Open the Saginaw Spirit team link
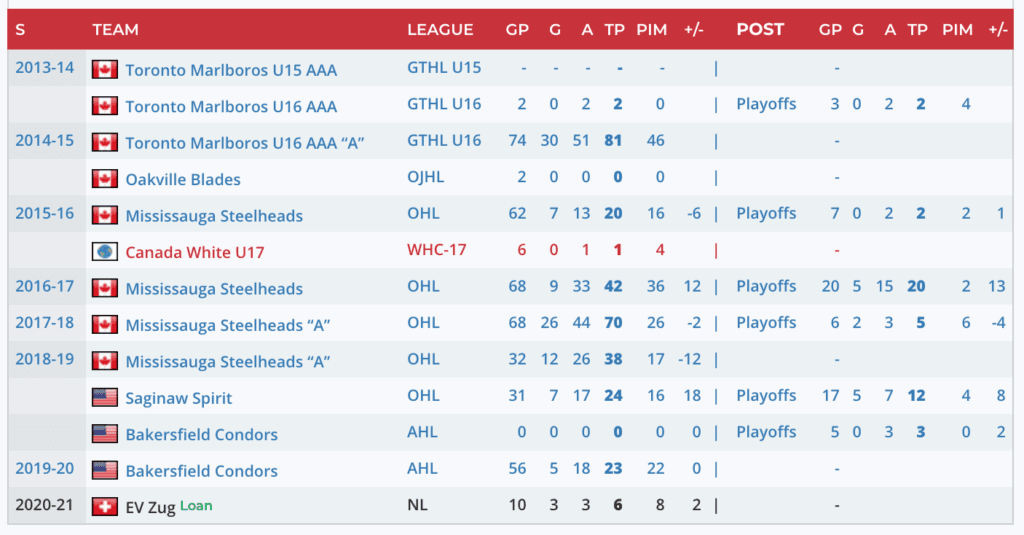Screen dimensions: 1024x535 pyautogui.click(x=178, y=398)
